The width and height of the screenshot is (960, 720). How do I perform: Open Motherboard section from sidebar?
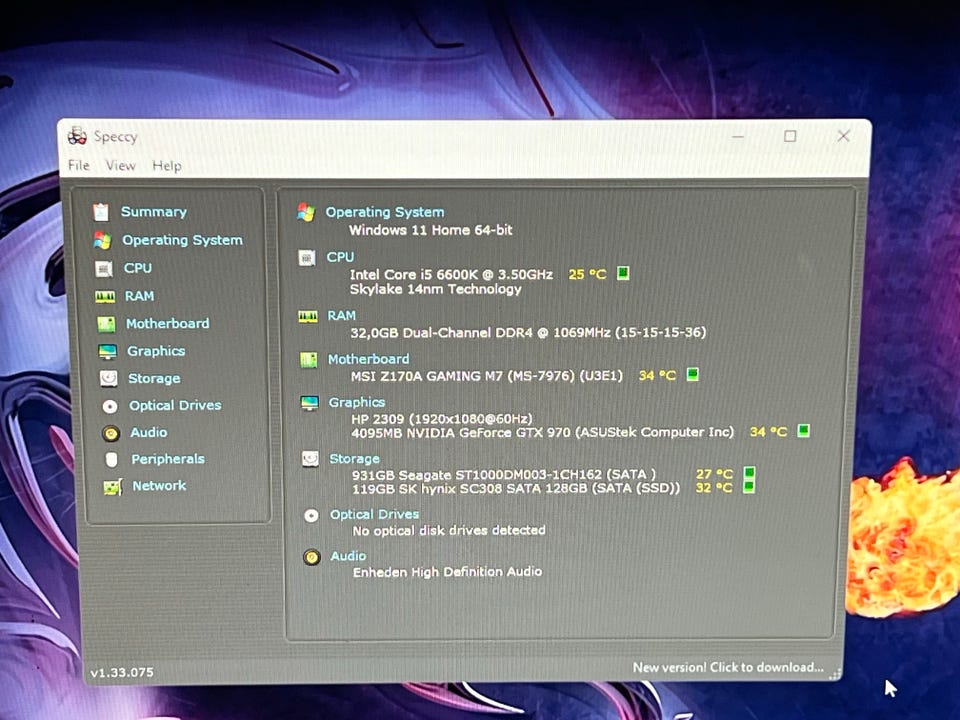[x=168, y=323]
